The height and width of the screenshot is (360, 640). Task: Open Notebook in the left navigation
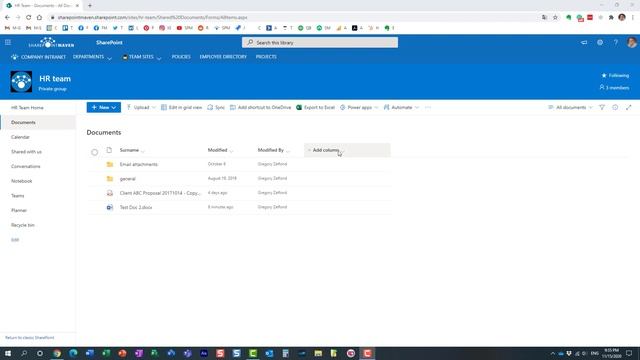(21, 181)
